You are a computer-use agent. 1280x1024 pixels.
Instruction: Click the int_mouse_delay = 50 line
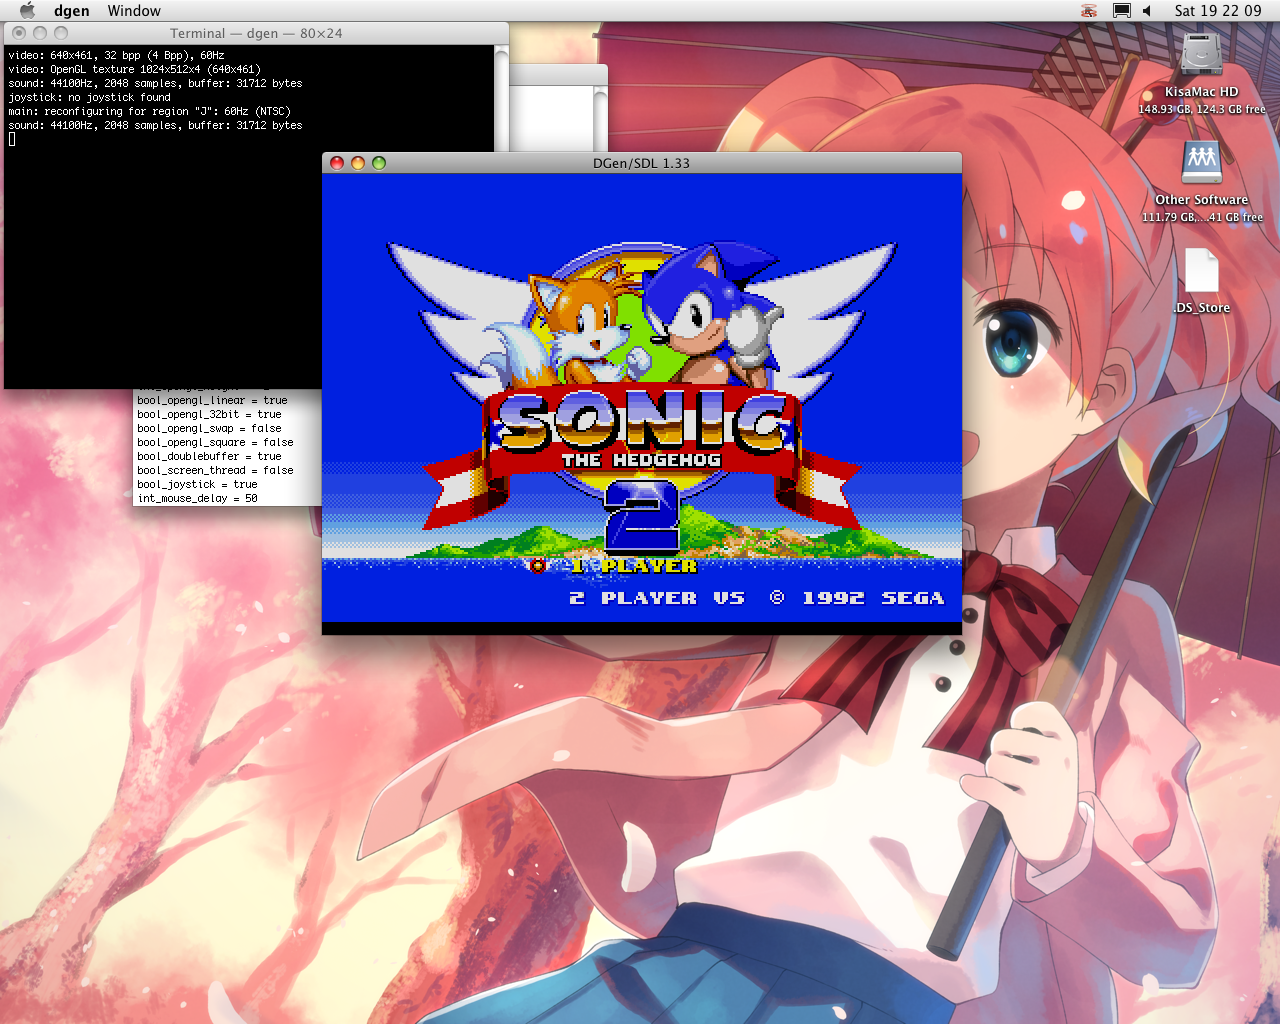tap(197, 498)
